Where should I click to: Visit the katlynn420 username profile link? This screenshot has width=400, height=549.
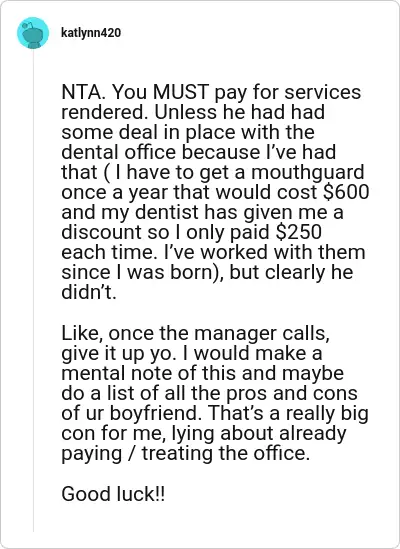point(91,33)
